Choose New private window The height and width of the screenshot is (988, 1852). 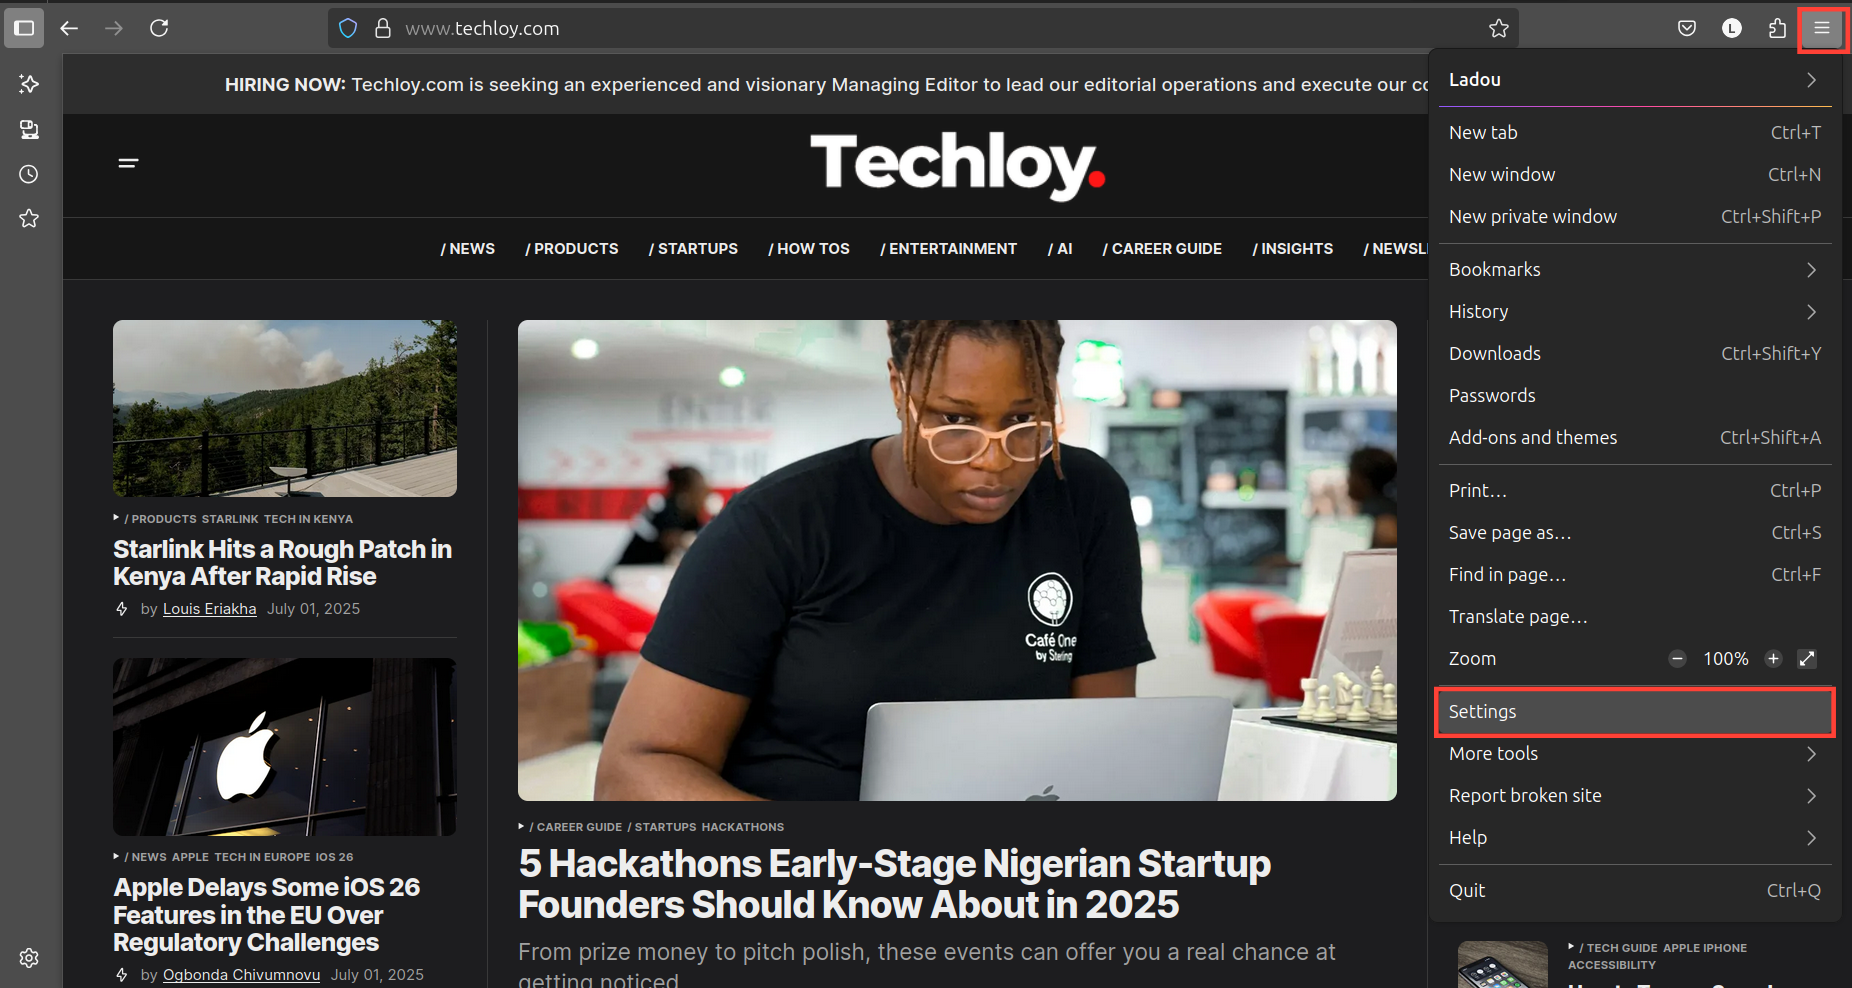[x=1635, y=216]
